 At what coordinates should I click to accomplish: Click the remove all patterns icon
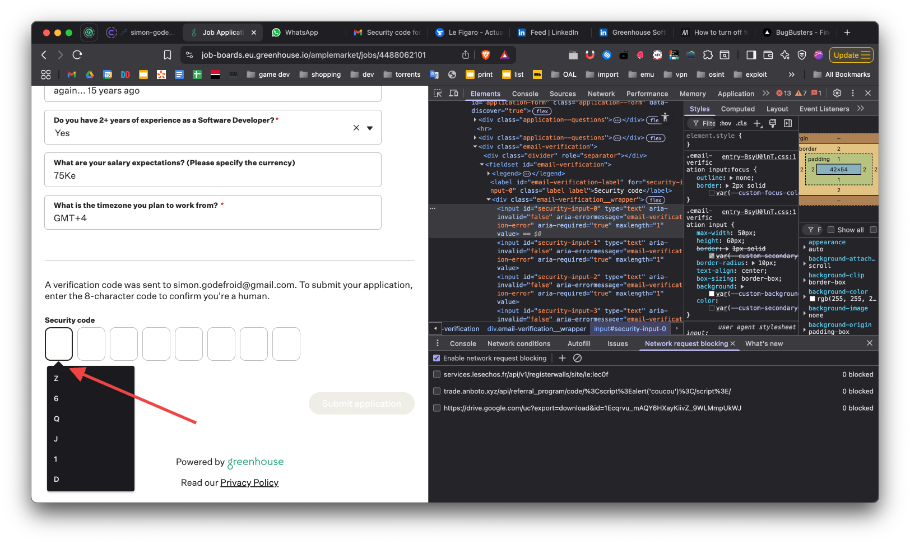577,358
